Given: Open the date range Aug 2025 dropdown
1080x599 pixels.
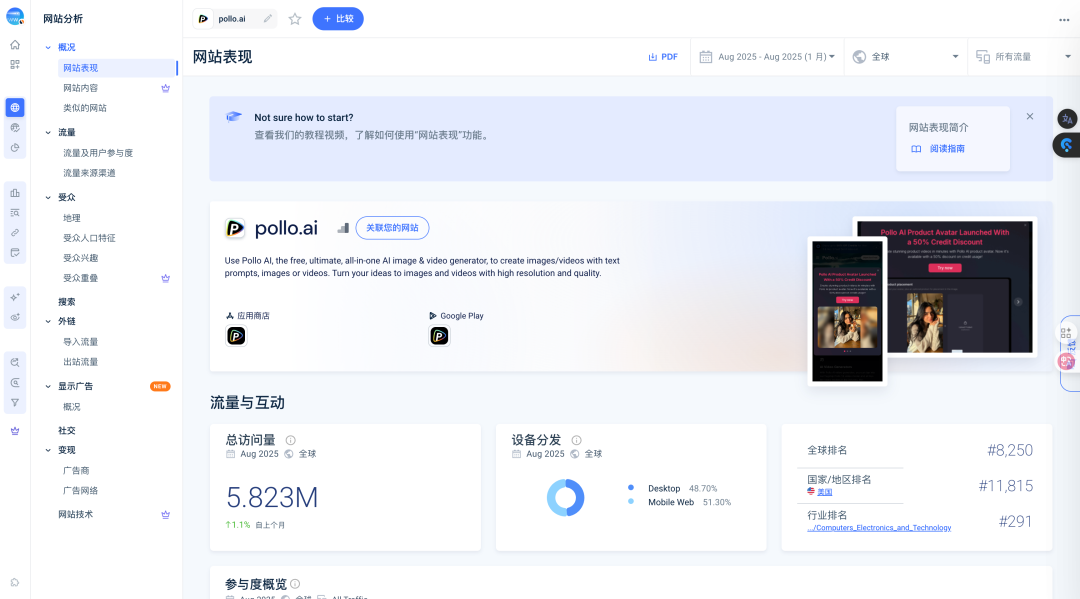Looking at the screenshot, I should [767, 56].
